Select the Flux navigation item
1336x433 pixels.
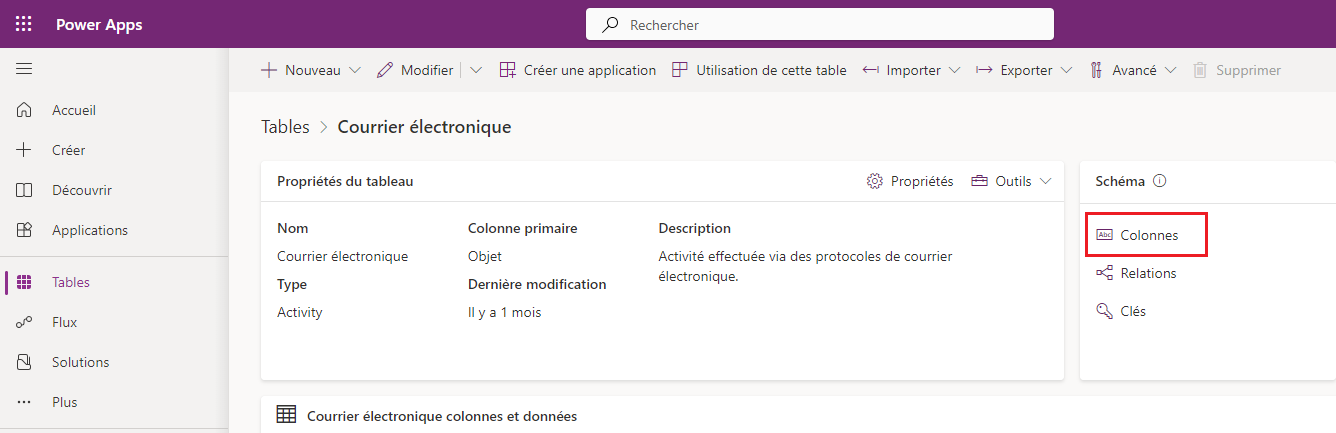pos(114,322)
